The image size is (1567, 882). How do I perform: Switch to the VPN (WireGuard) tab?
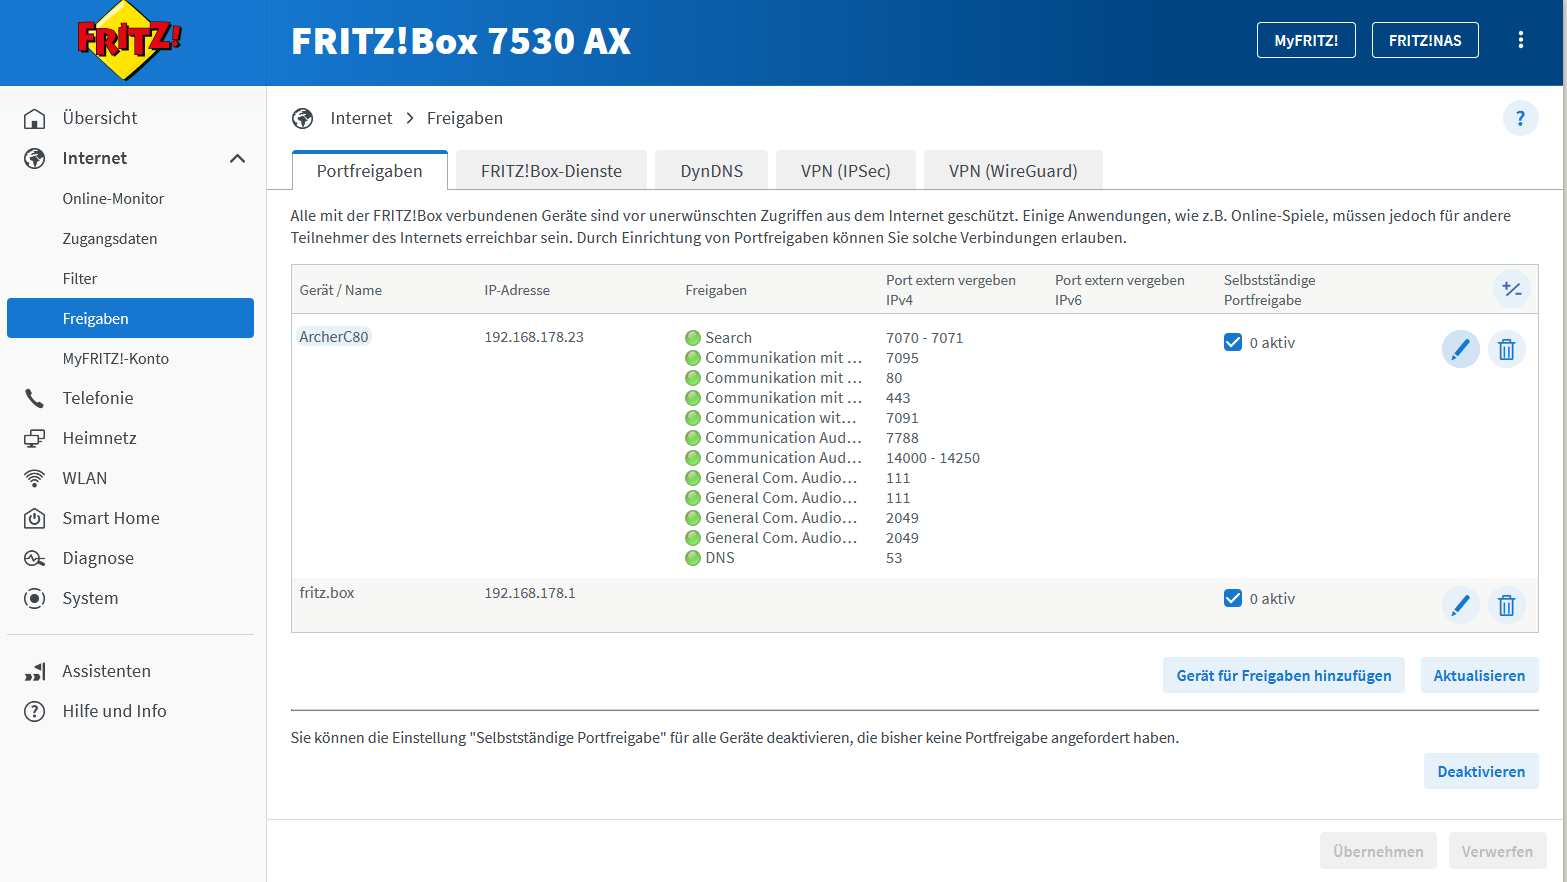coord(1012,171)
